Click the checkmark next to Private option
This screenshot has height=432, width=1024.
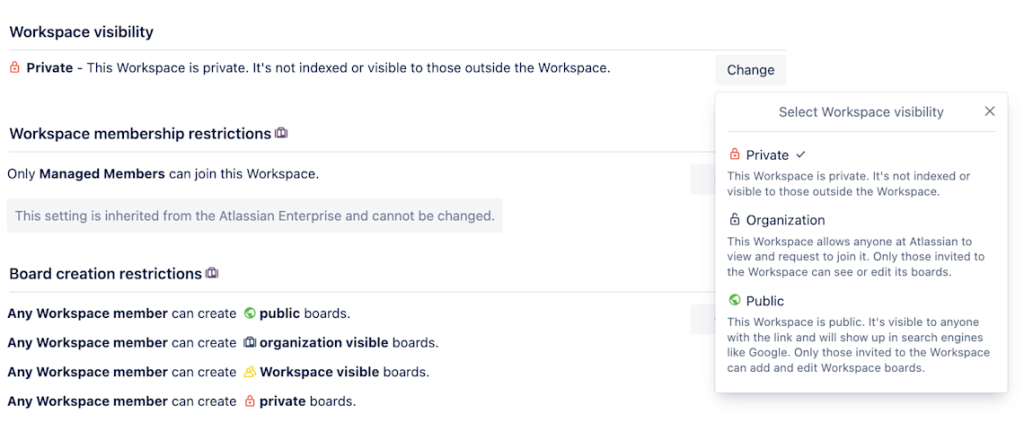point(800,155)
